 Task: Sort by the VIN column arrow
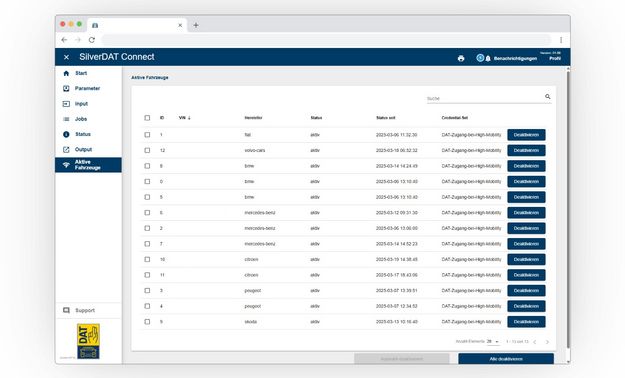[x=189, y=118]
